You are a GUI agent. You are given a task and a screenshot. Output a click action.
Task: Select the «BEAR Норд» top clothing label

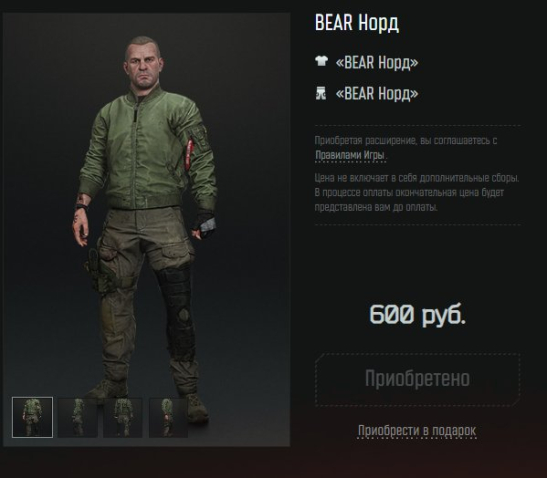pos(377,62)
